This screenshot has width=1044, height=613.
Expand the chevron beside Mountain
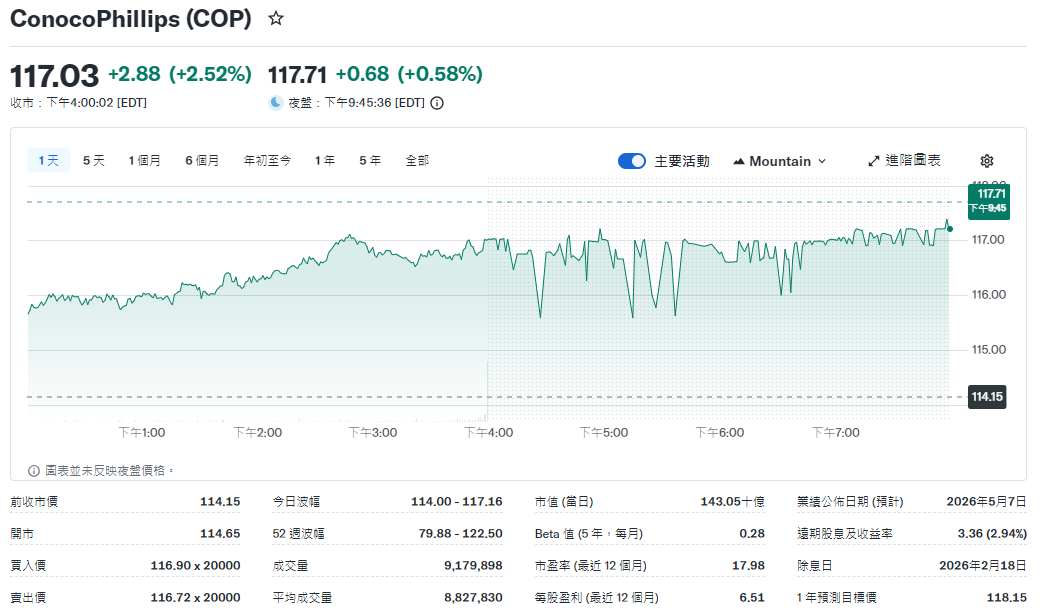pos(821,160)
